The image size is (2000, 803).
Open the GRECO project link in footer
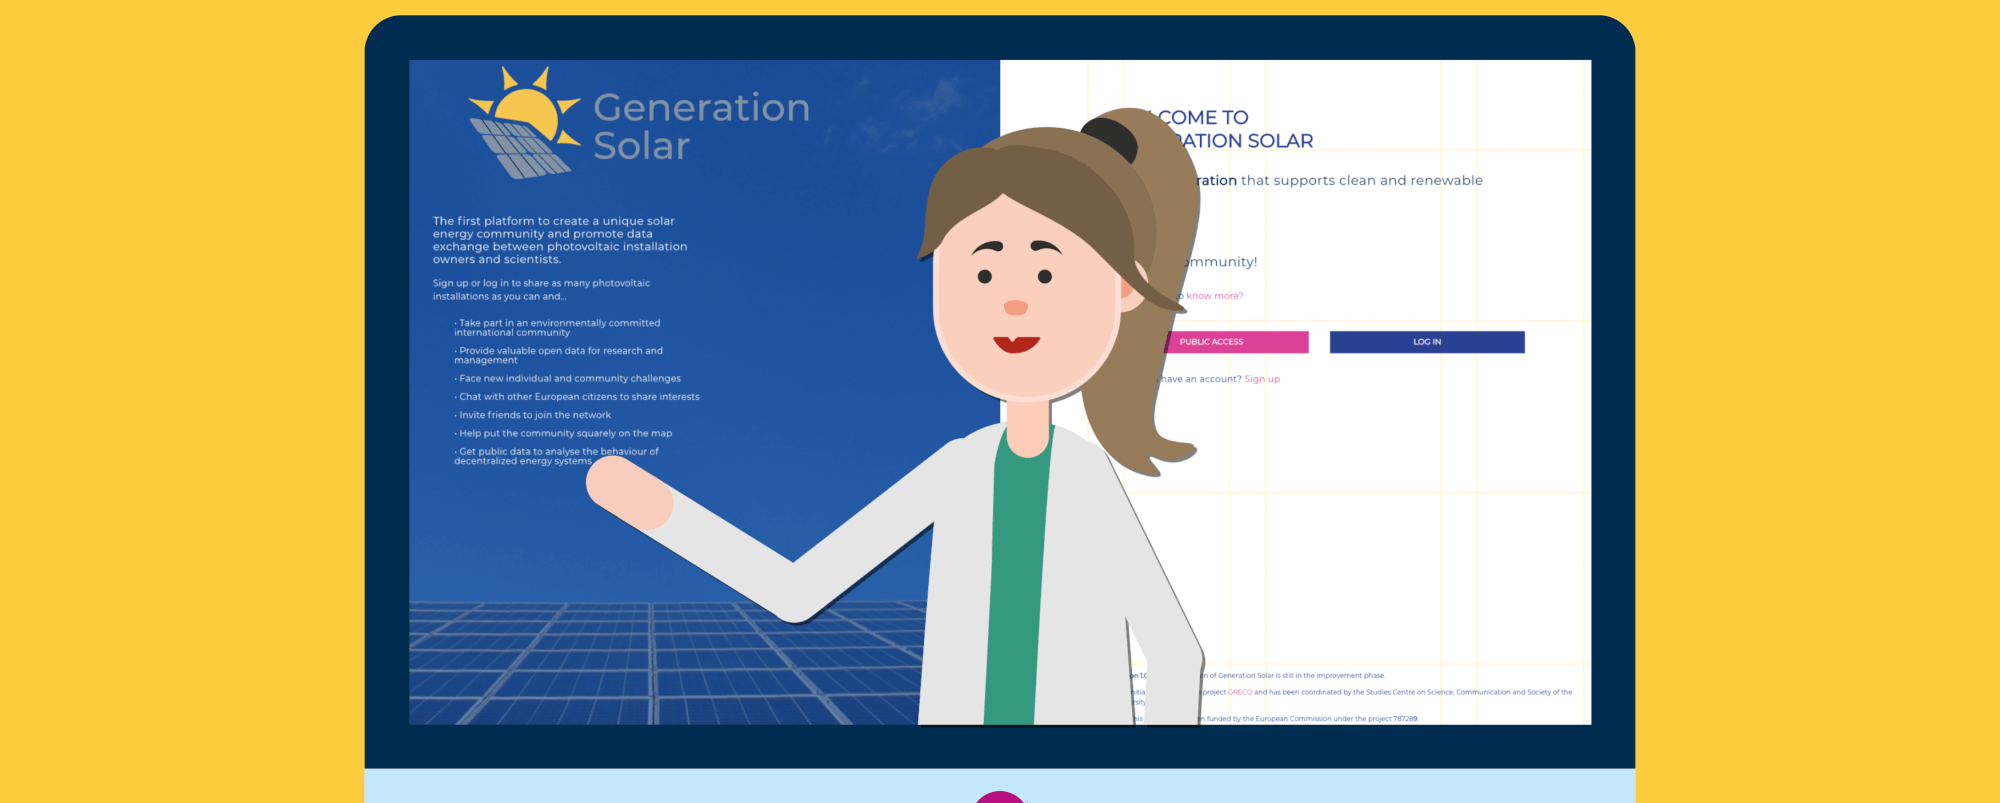click(x=1240, y=692)
